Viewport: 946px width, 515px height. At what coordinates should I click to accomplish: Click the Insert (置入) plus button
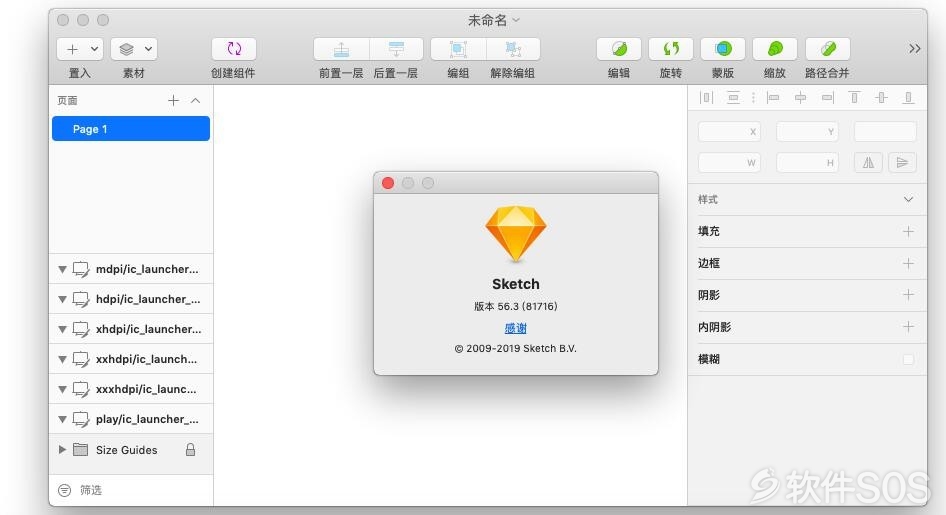tap(72, 49)
